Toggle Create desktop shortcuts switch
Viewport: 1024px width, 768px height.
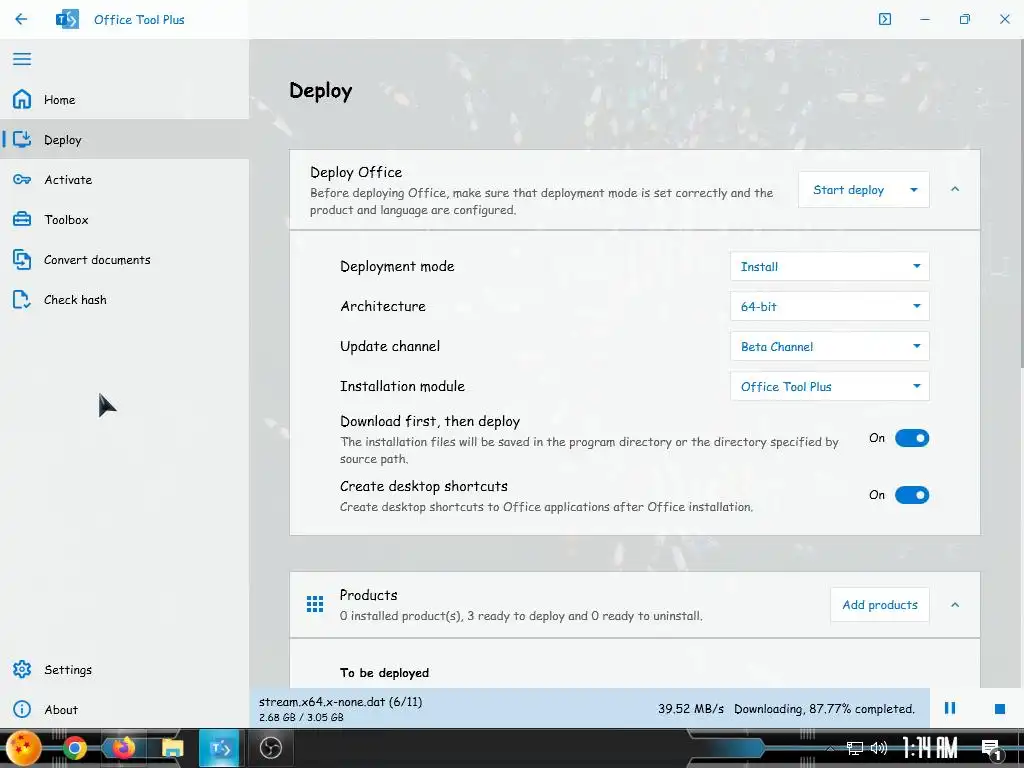(x=912, y=495)
